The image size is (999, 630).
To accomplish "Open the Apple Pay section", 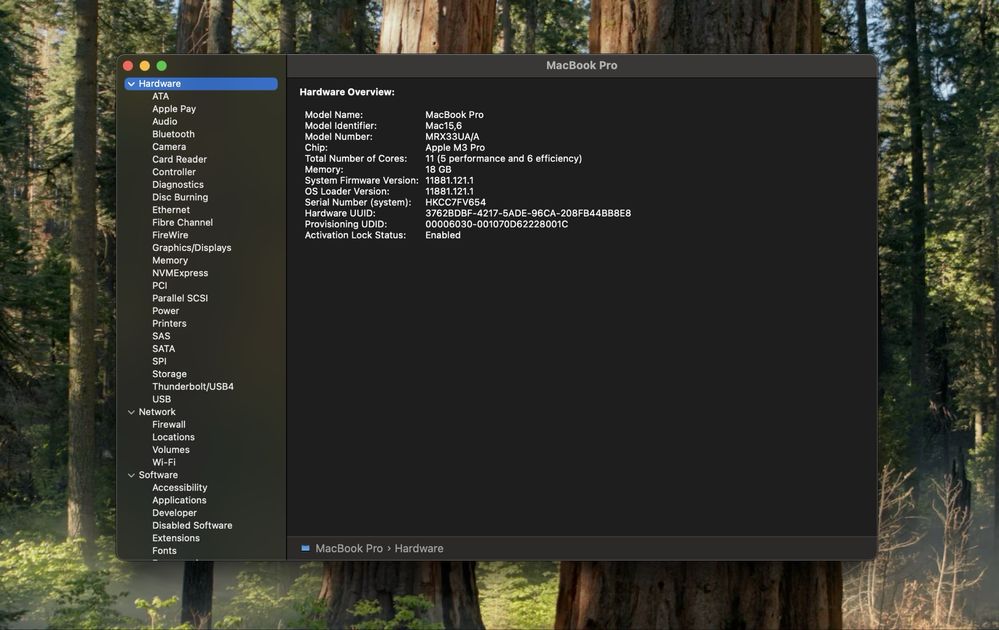I will point(174,109).
